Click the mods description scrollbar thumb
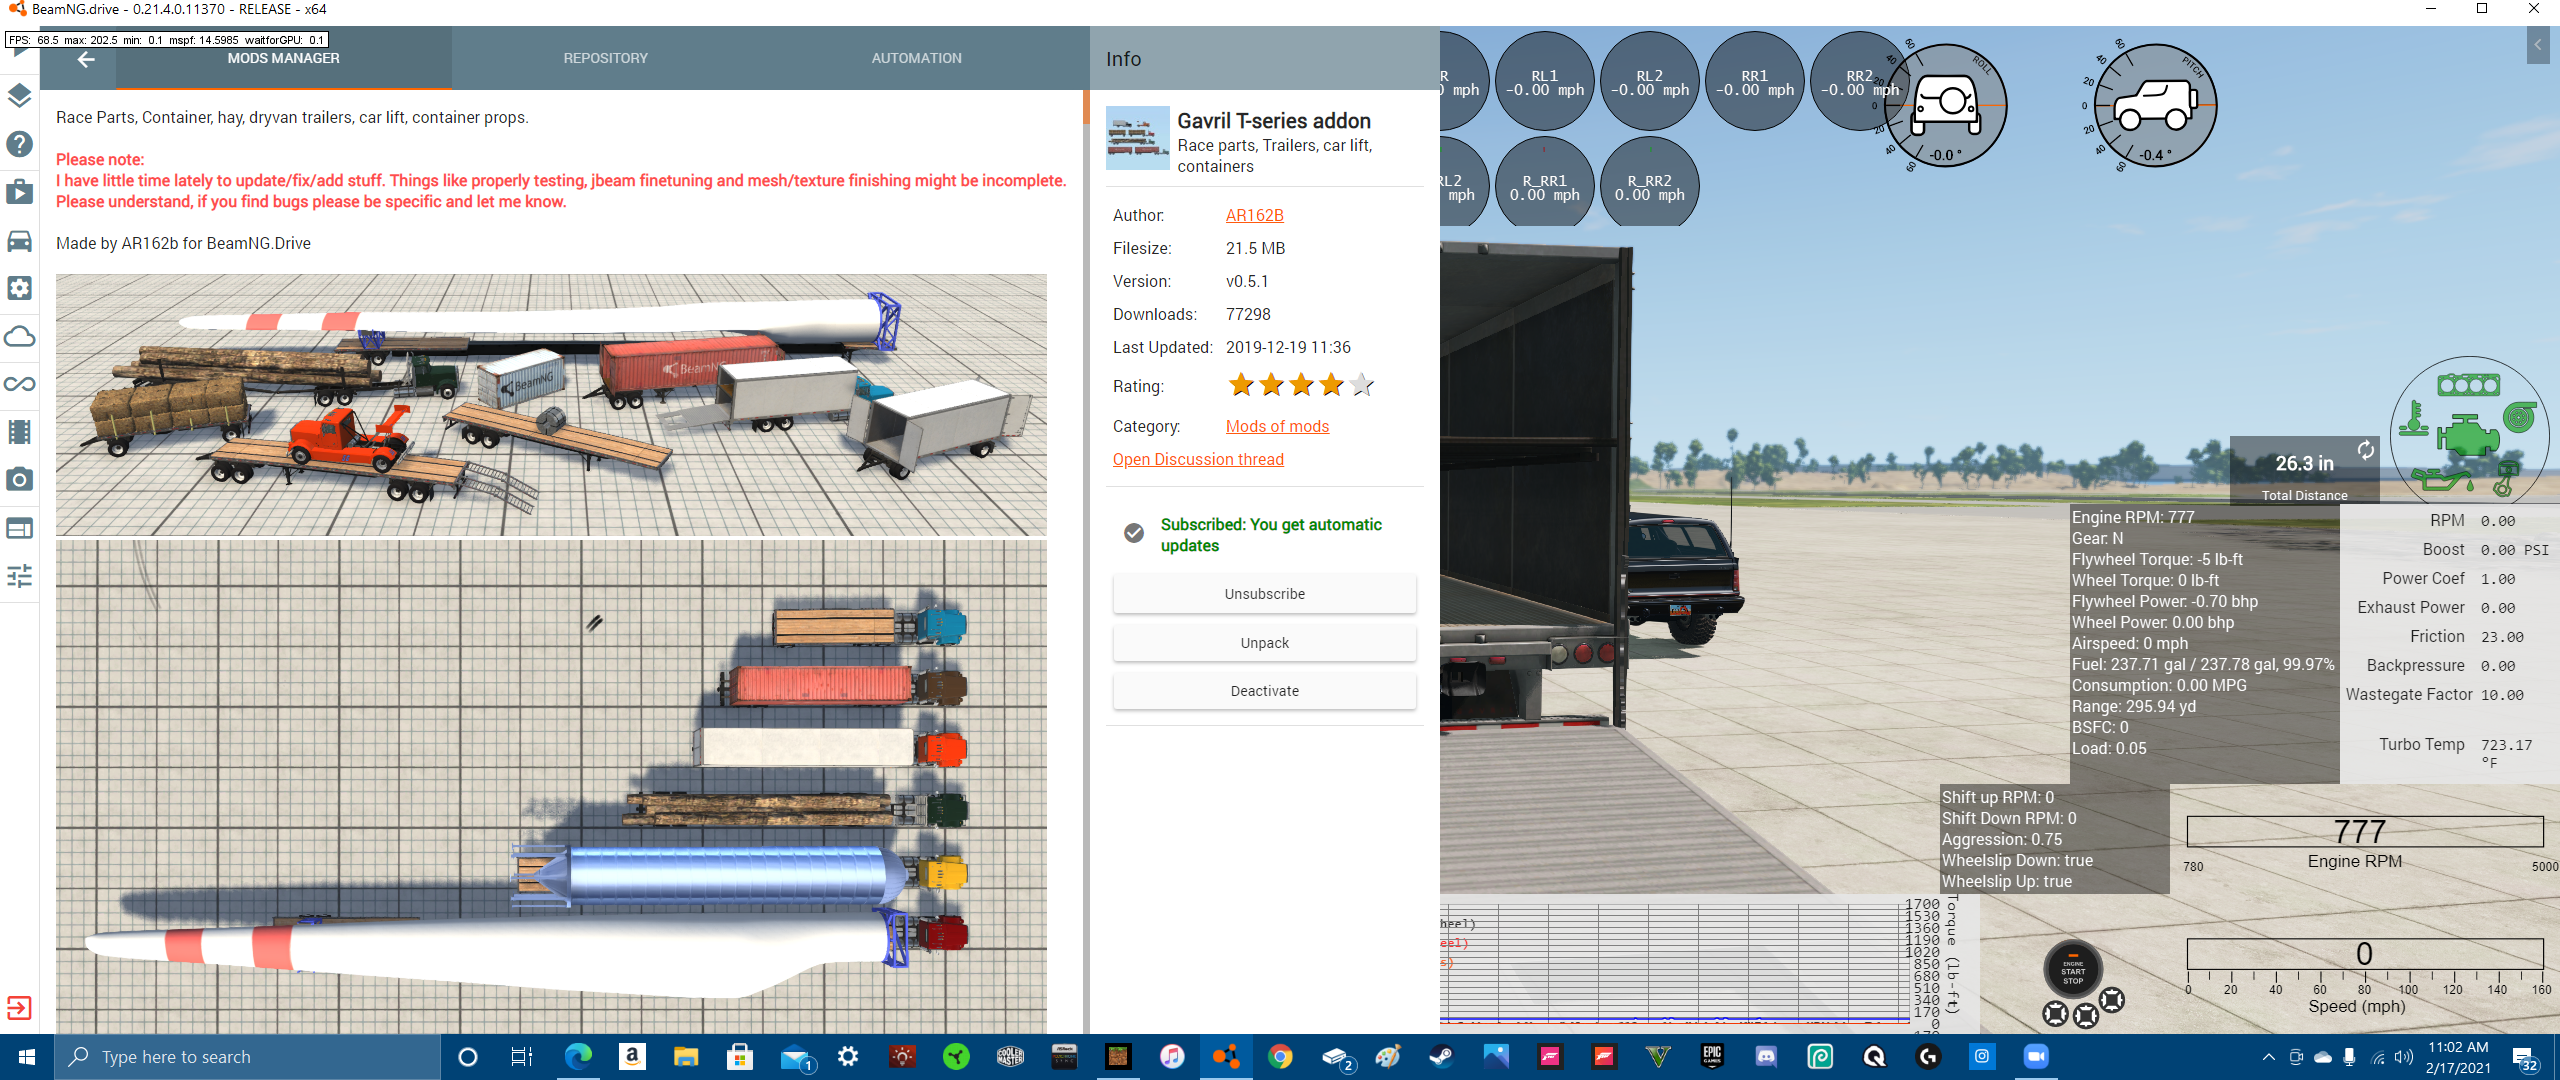The width and height of the screenshot is (2560, 1080). coord(1086,107)
